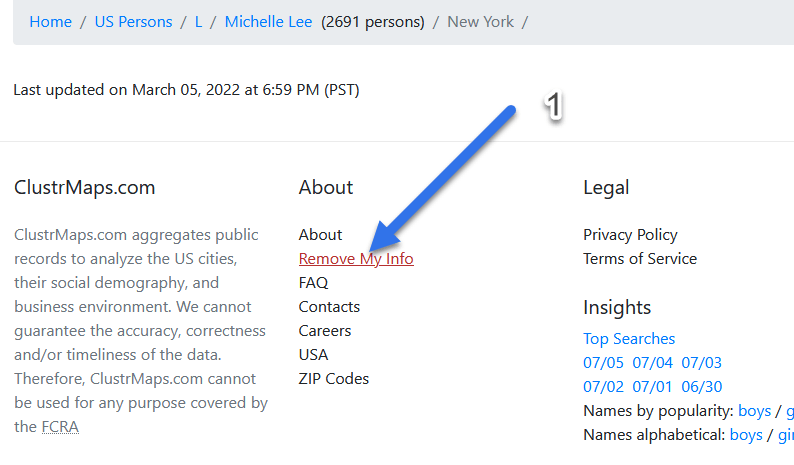Open the FAQ page link
Image resolution: width=794 pixels, height=465 pixels.
pyautogui.click(x=313, y=282)
